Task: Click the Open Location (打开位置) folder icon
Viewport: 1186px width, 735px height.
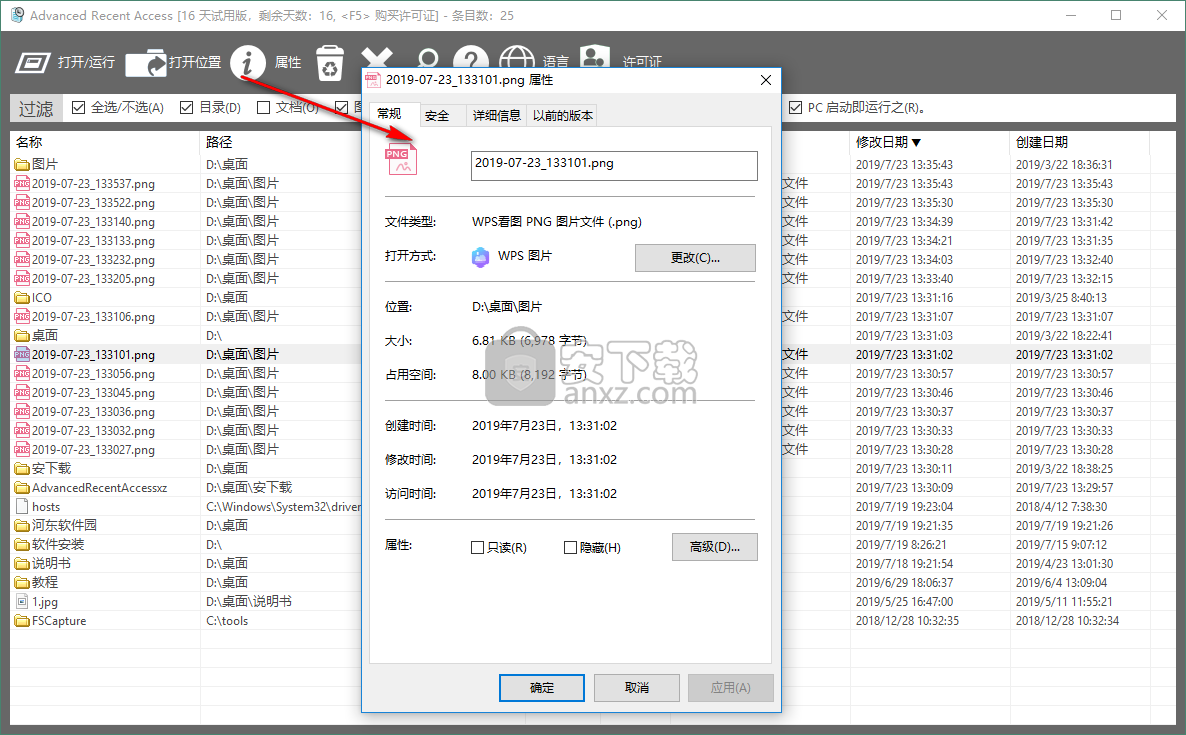Action: tap(145, 63)
